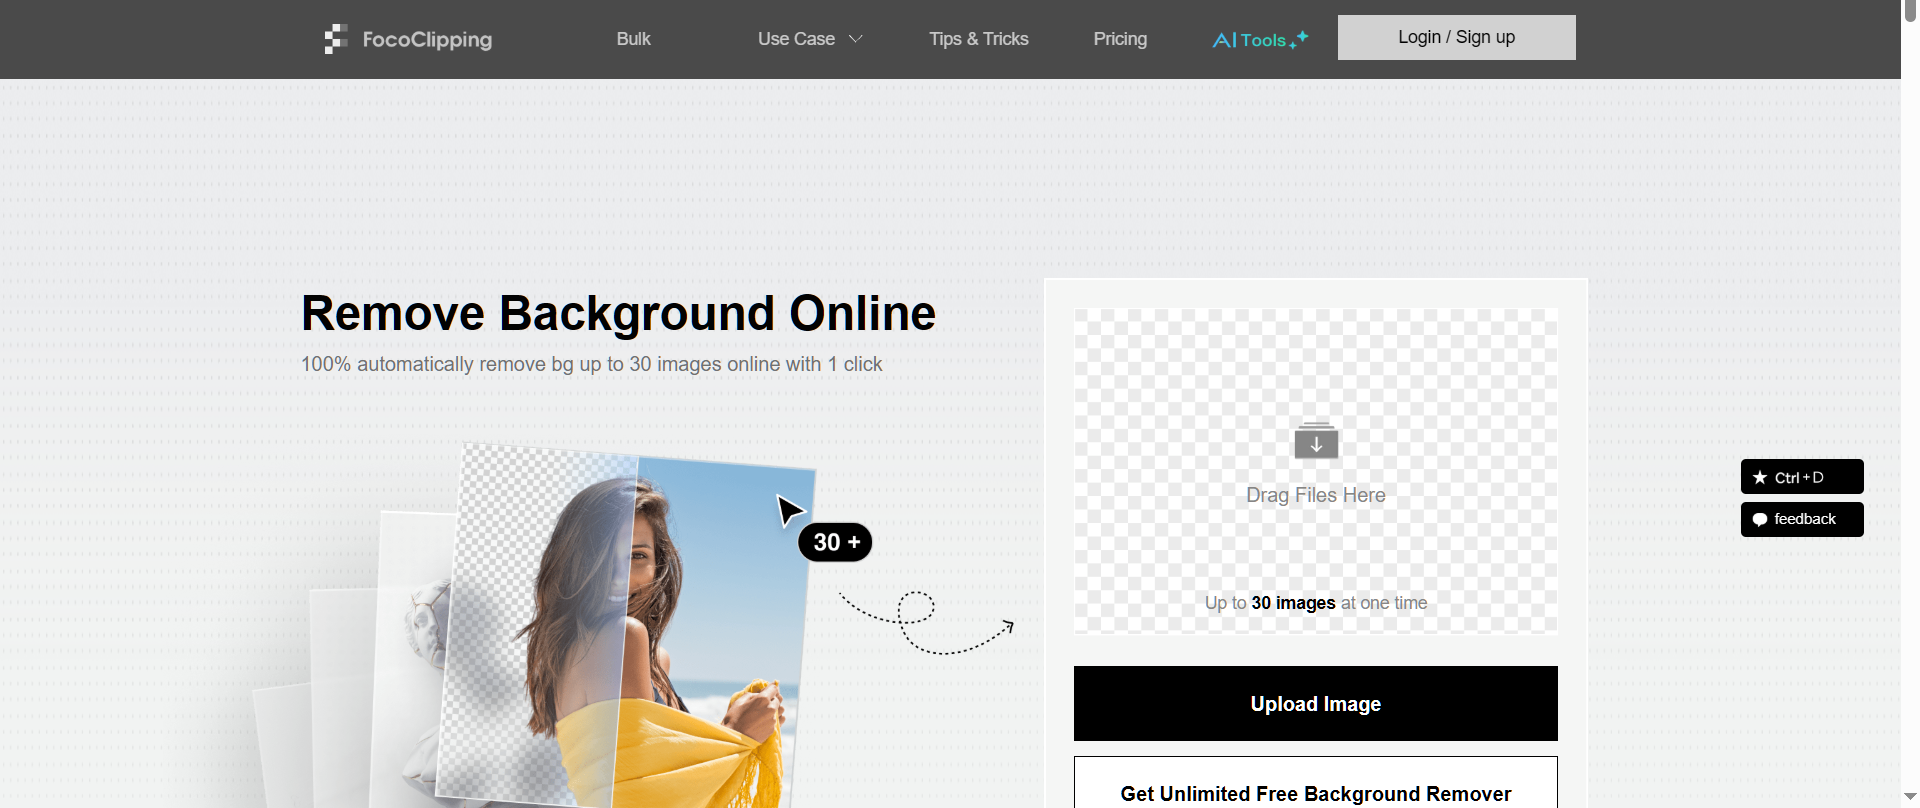
Task: Click the black cursor arrow in the hero image
Action: click(790, 510)
